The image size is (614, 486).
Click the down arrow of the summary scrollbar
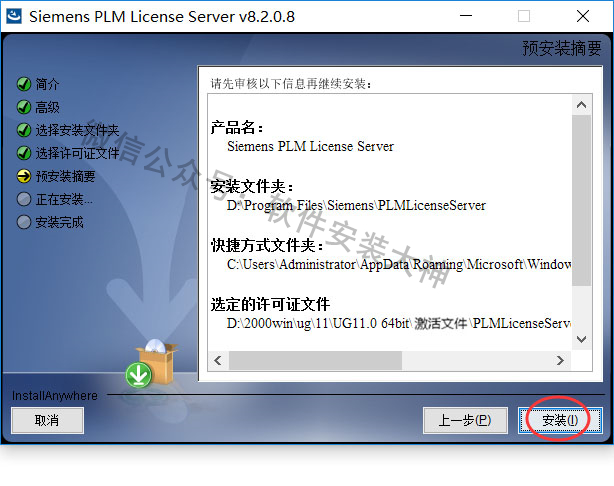[581, 339]
